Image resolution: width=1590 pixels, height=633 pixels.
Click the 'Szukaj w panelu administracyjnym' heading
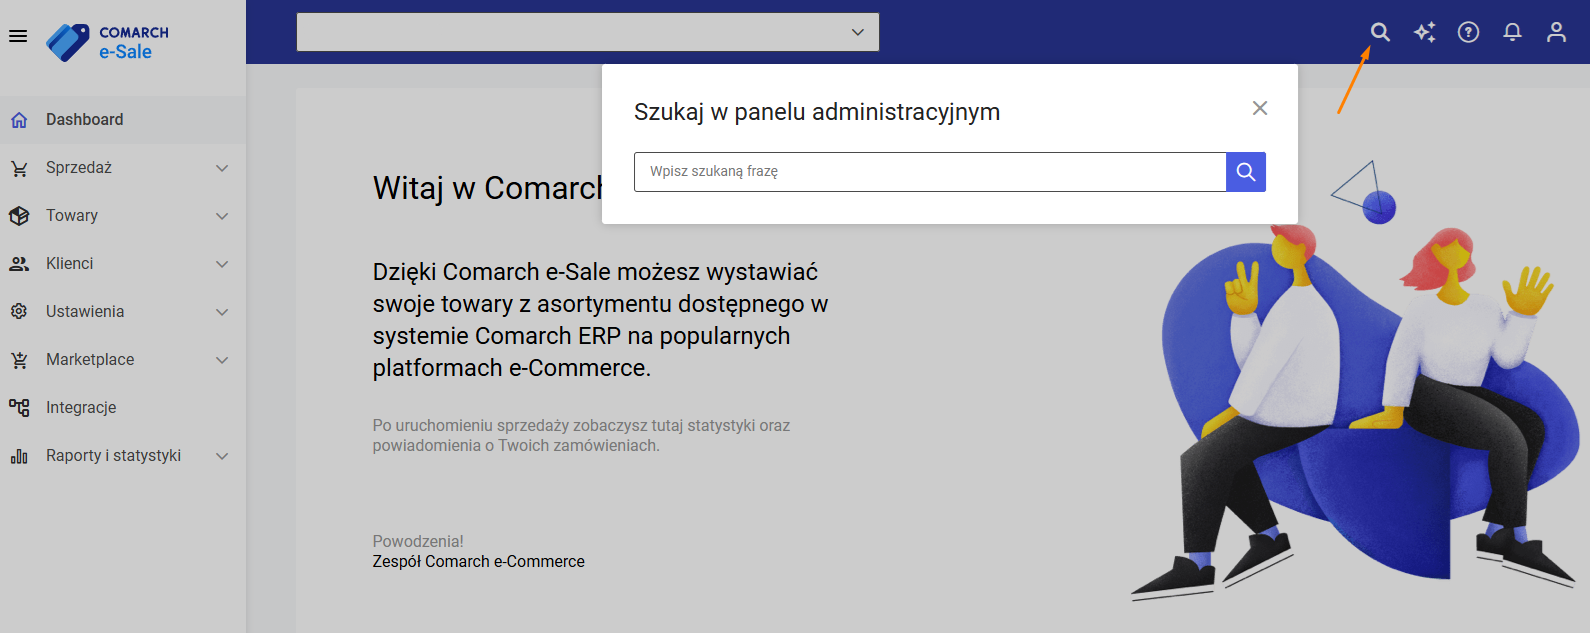coord(817,112)
